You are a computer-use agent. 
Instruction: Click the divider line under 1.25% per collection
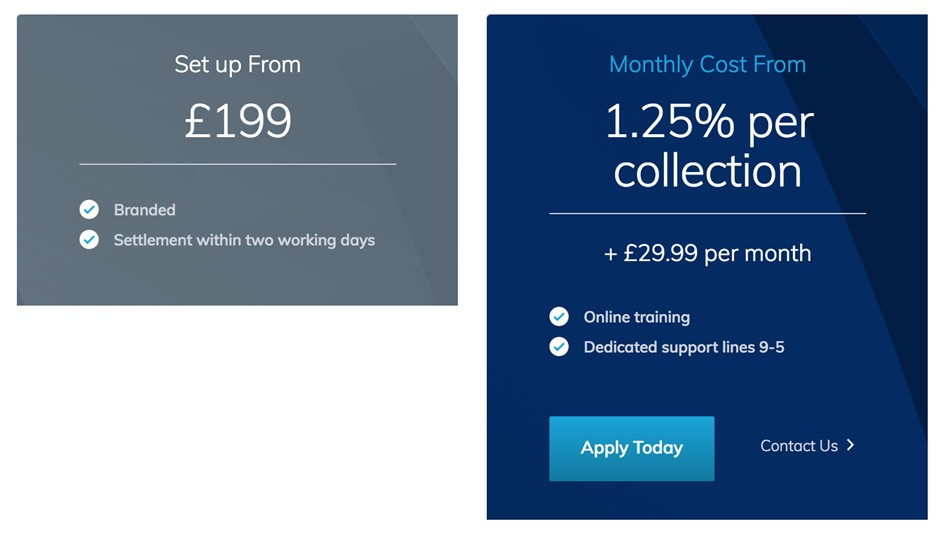708,213
